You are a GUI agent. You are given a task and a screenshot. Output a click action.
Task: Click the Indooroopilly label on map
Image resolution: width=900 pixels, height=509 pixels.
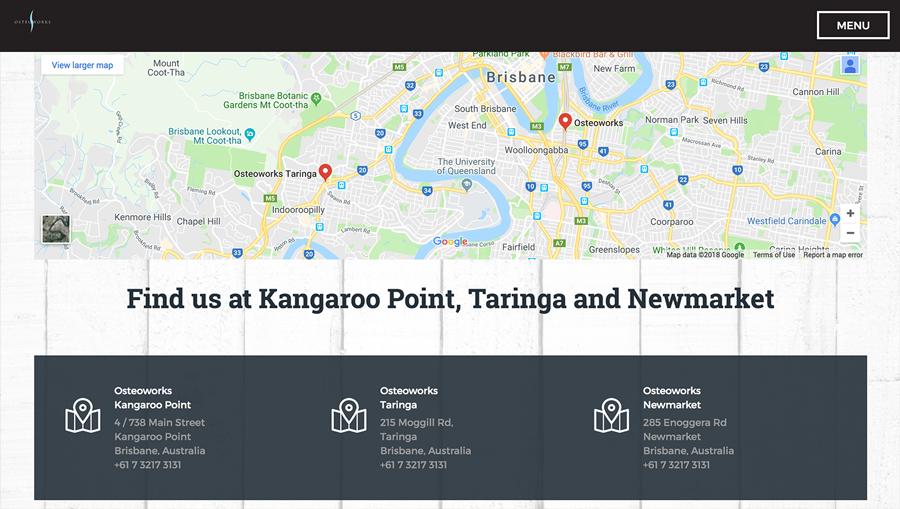tap(298, 209)
